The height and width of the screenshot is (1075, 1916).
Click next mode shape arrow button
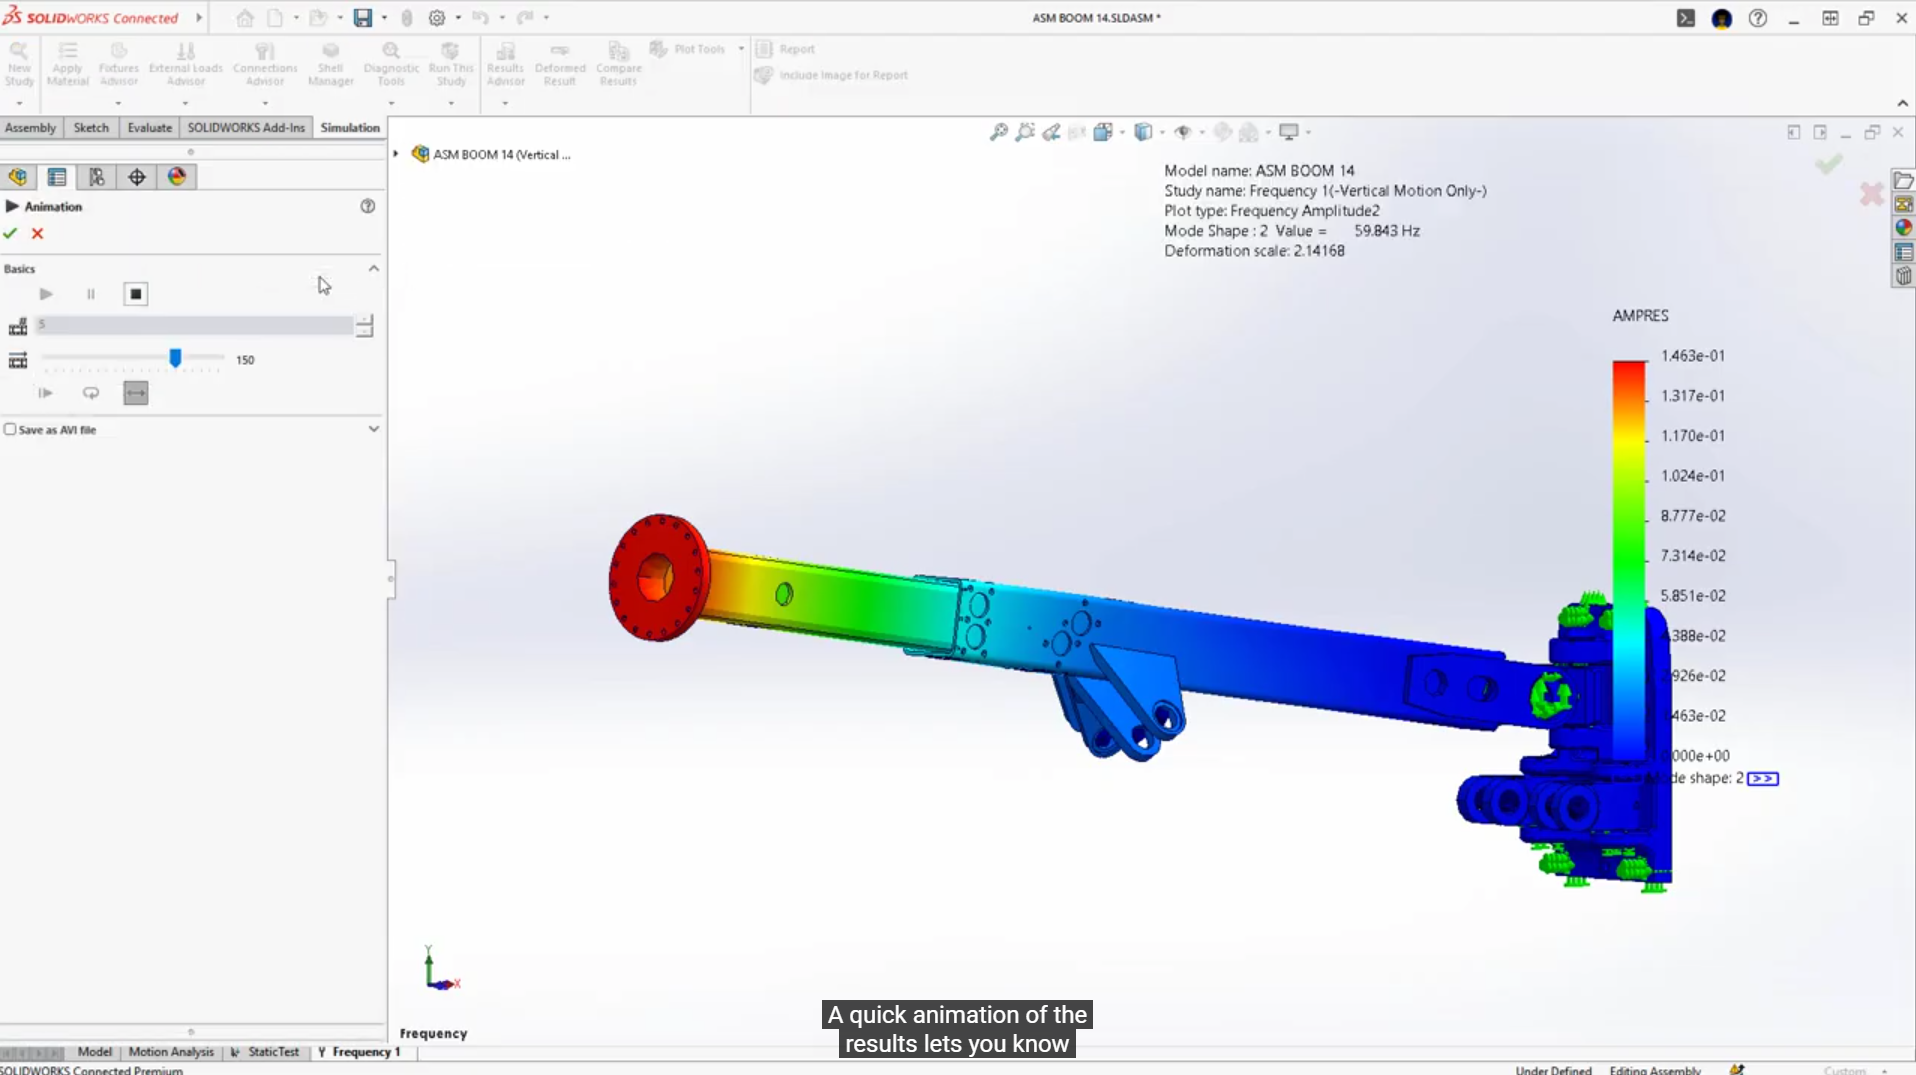pyautogui.click(x=1762, y=778)
